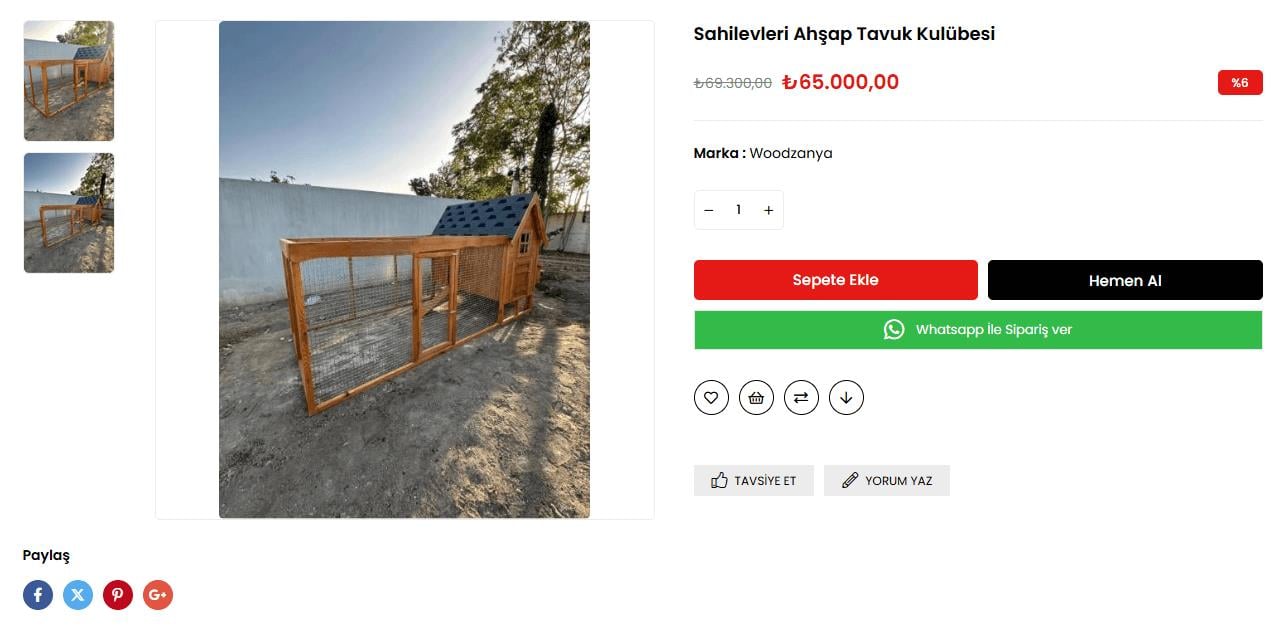This screenshot has width=1282, height=628.
Task: Share on X (Twitter)
Action: pyautogui.click(x=78, y=595)
